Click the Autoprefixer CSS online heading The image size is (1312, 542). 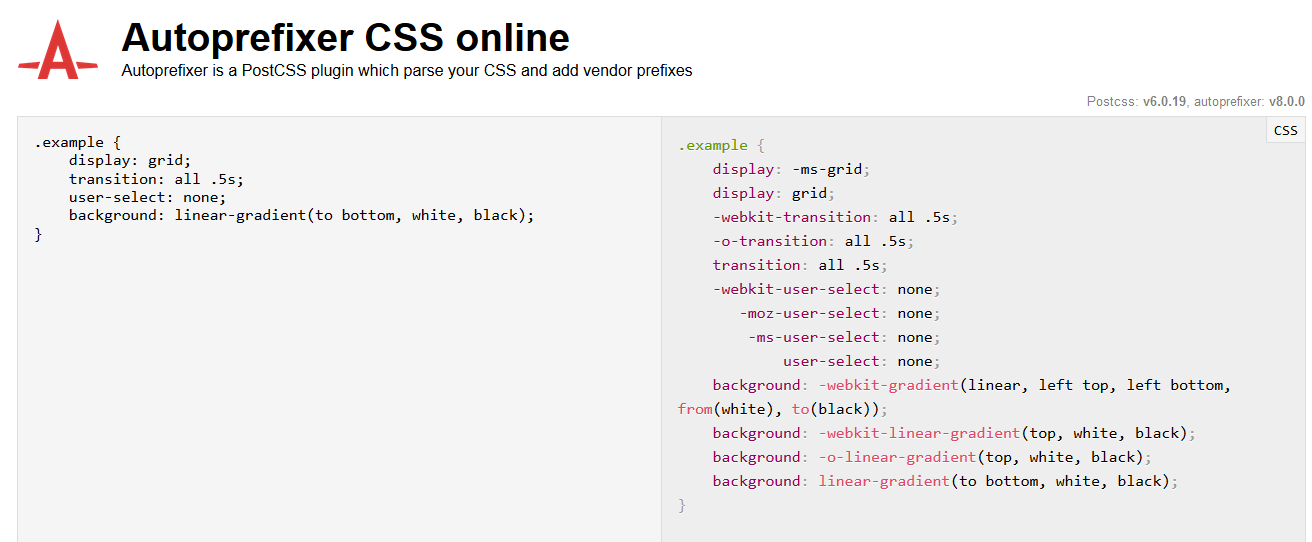(x=345, y=38)
